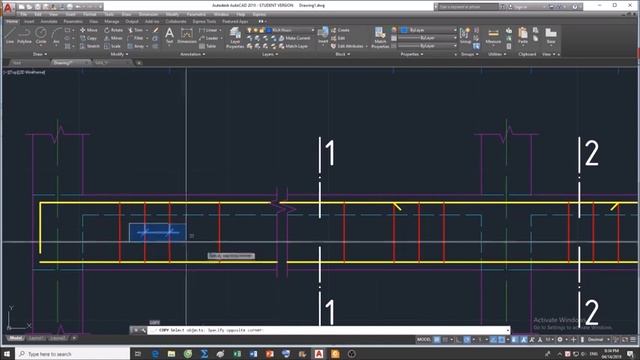Insert a Table
Image resolution: width=640 pixels, height=360 pixels.
[x=207, y=46]
